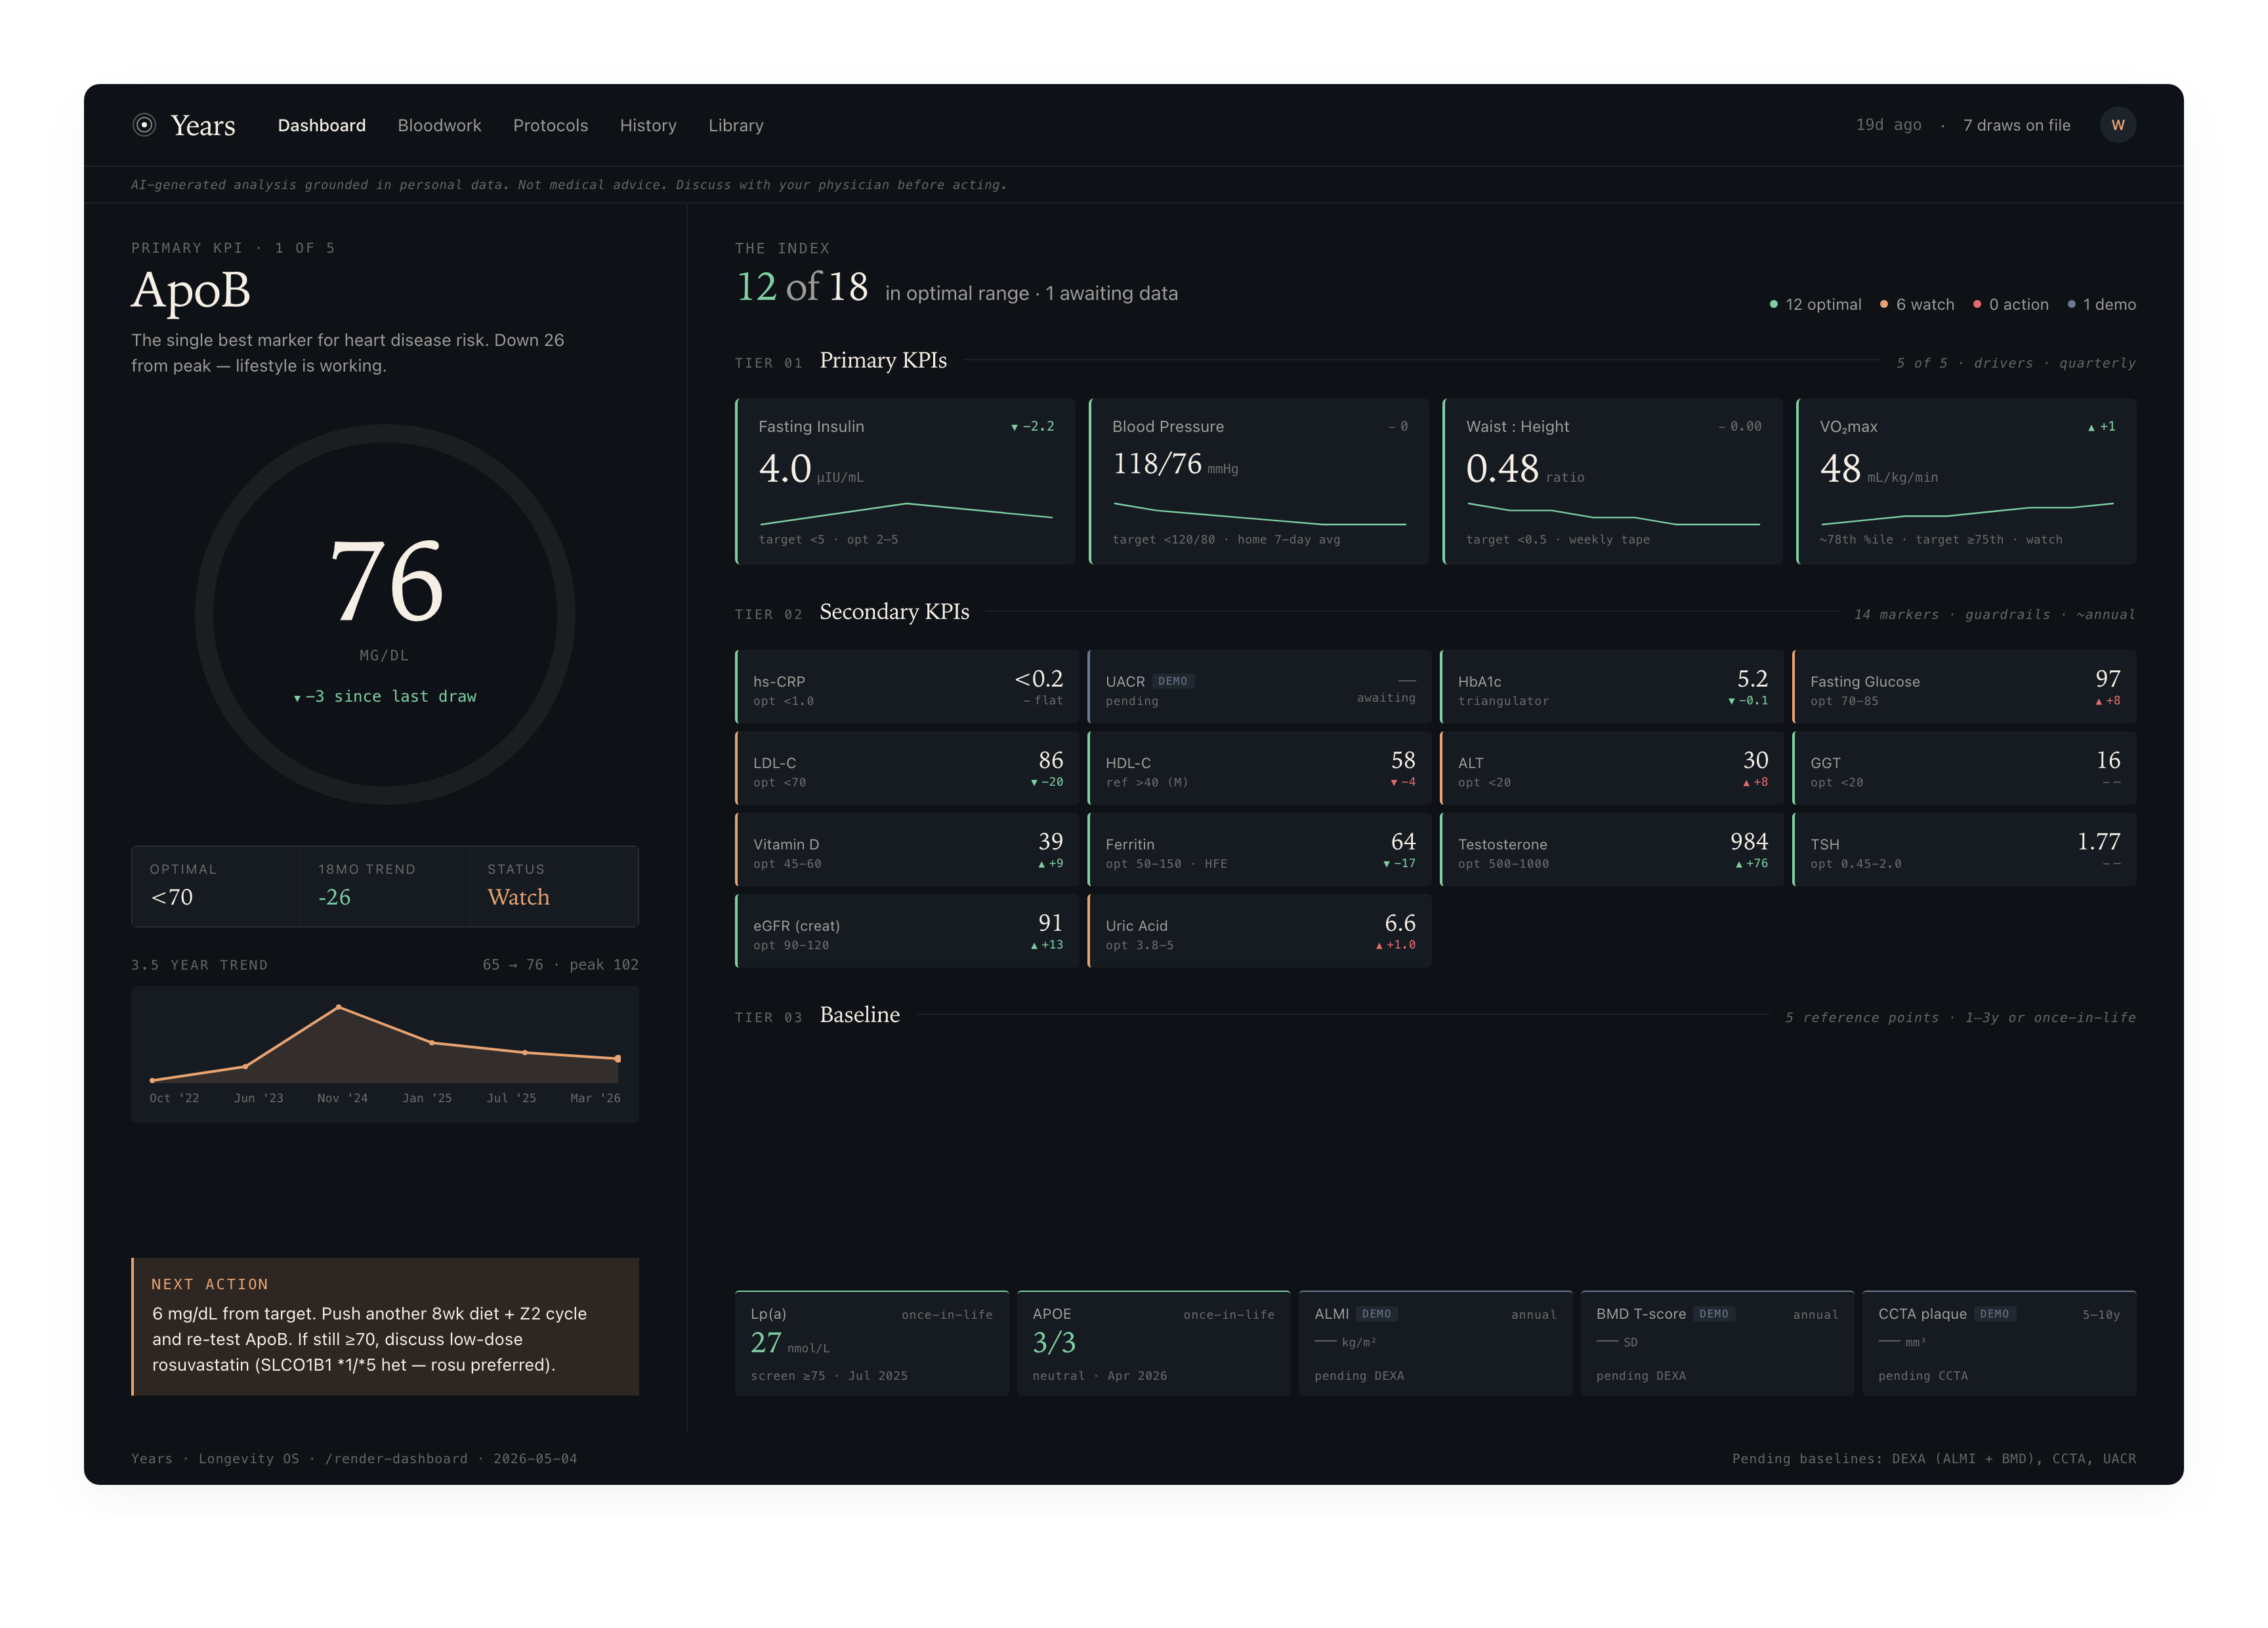Click the '5 of 5 · drivers · quarterly' note

pos(2016,363)
